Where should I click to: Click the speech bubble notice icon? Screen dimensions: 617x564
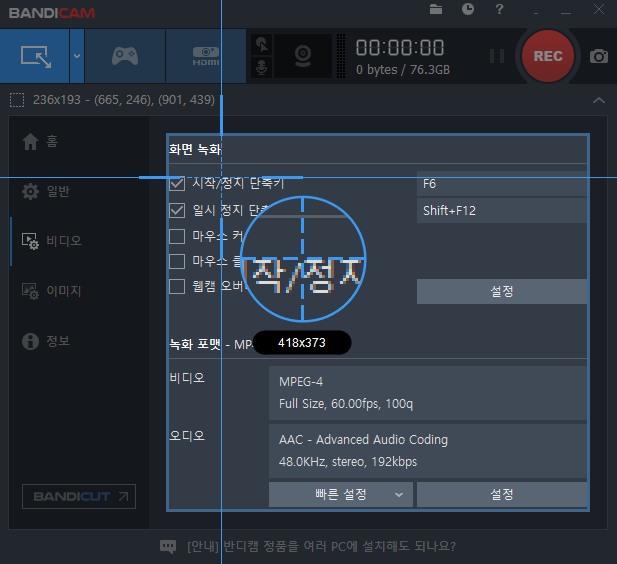168,546
